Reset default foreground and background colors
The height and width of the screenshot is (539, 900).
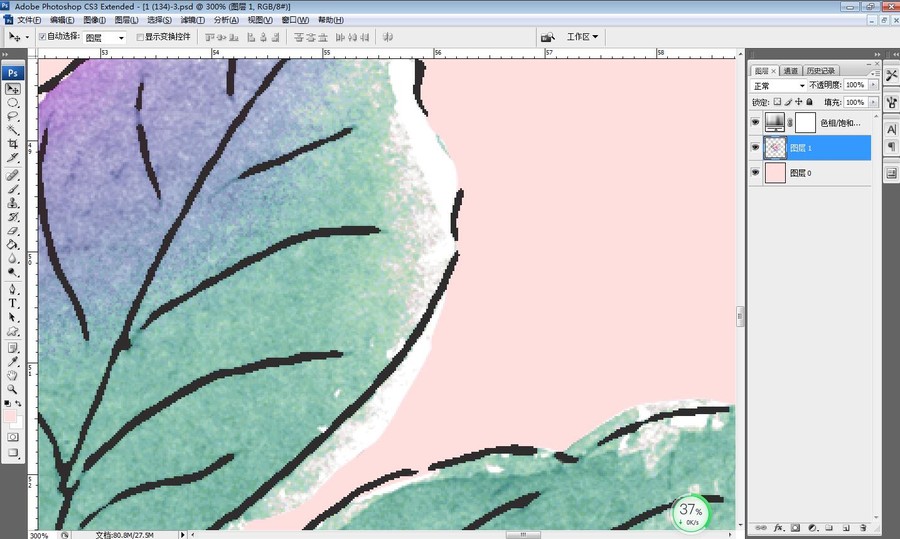coord(7,404)
